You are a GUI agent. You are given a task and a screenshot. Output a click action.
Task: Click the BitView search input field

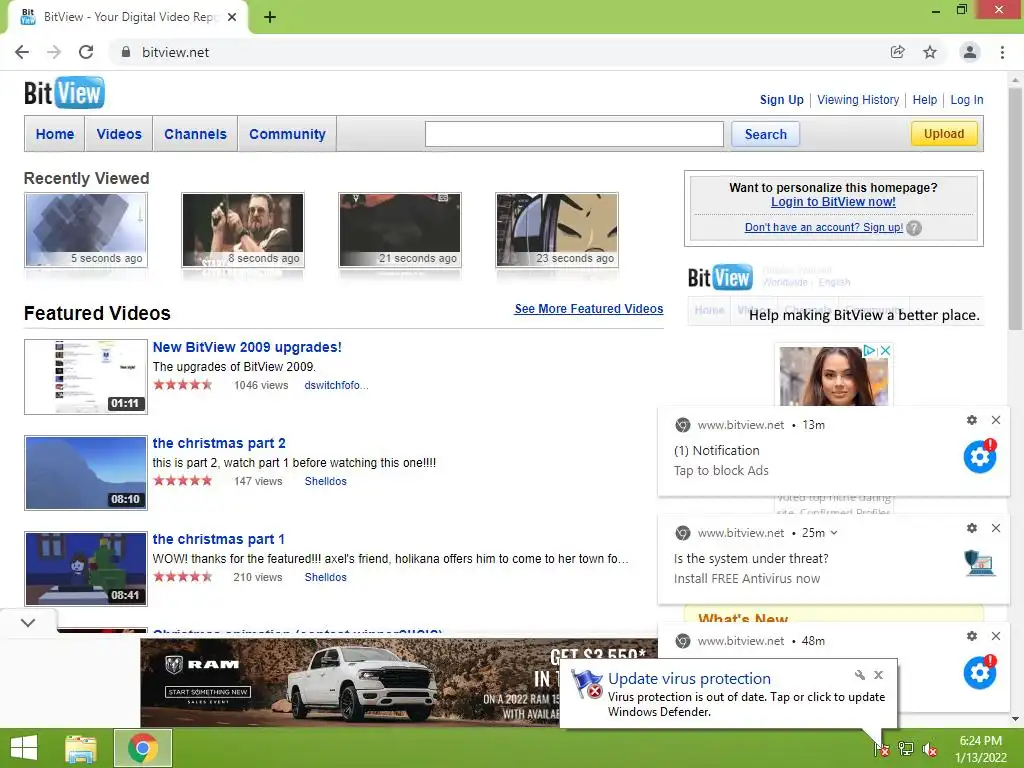click(574, 134)
